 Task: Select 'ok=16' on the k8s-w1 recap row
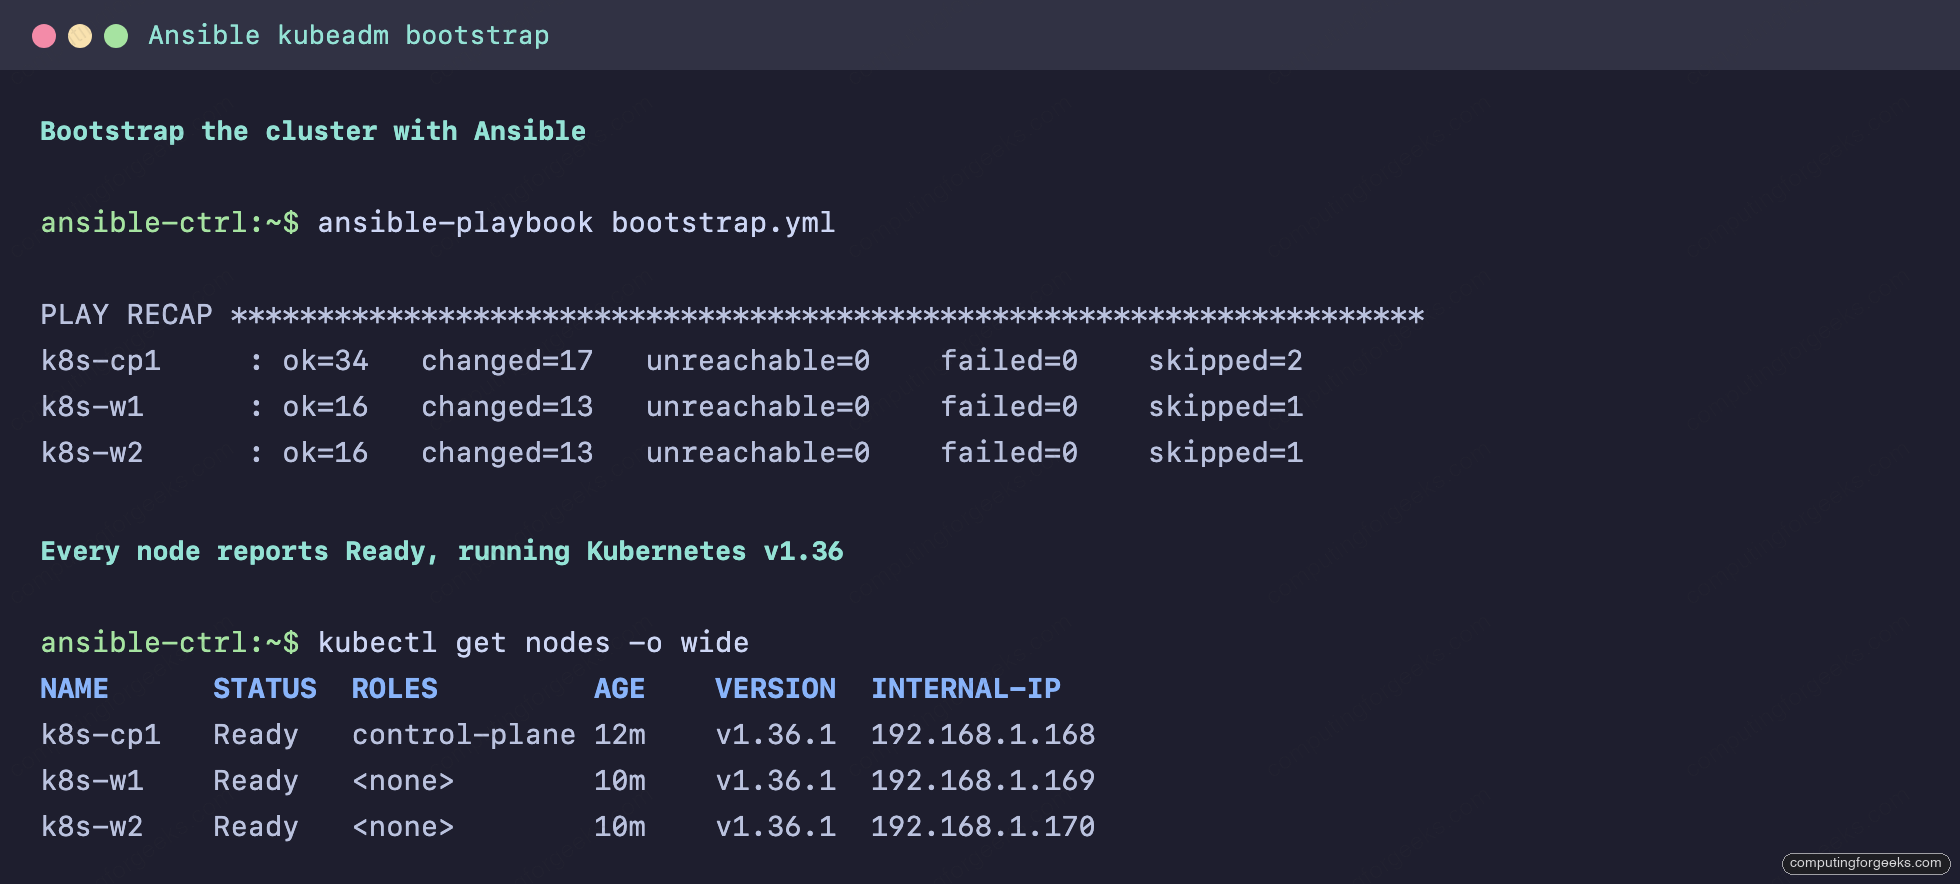point(325,406)
